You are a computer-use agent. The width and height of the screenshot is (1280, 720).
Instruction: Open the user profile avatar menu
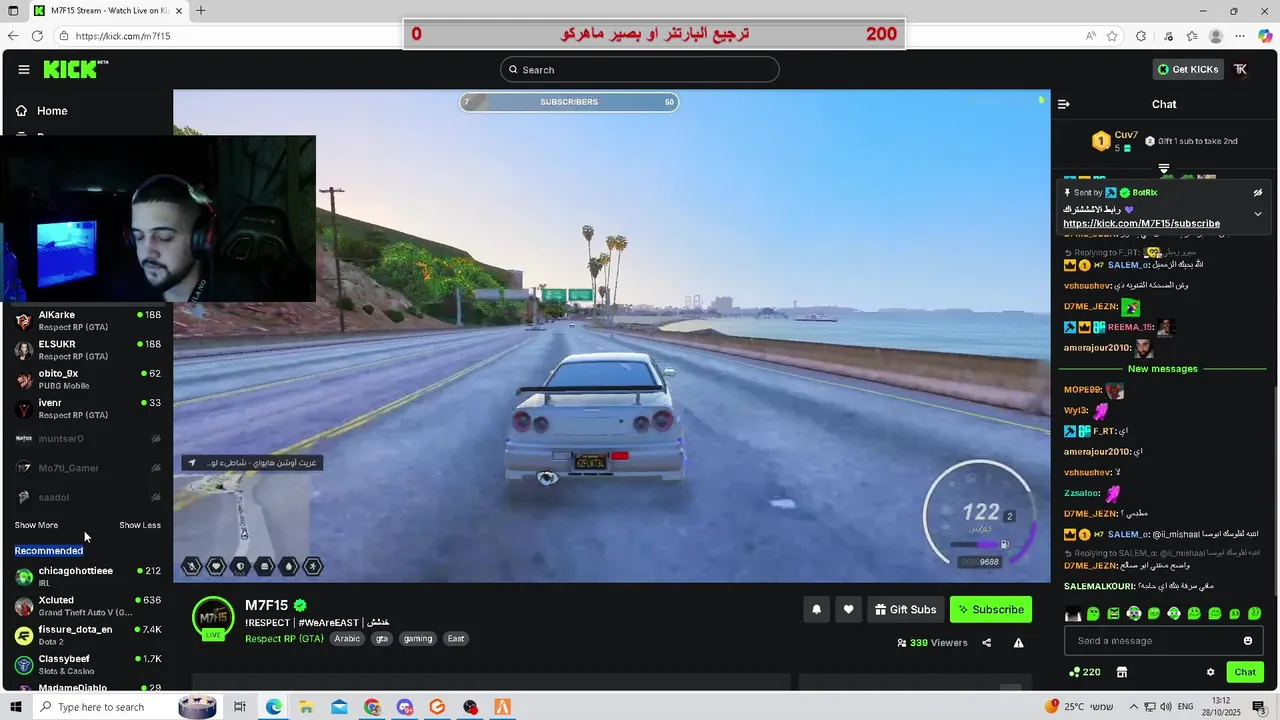tap(1241, 69)
